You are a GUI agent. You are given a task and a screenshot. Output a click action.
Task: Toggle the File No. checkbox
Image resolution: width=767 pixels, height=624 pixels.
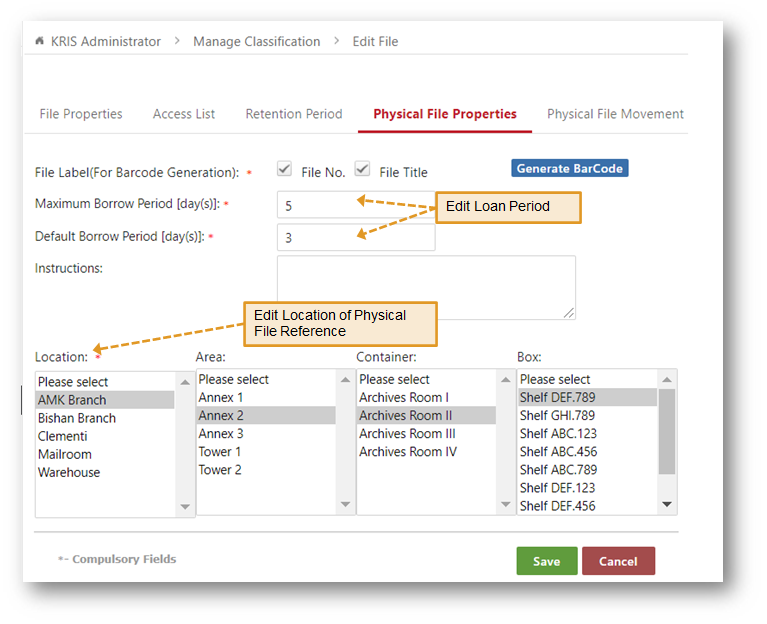[x=284, y=169]
